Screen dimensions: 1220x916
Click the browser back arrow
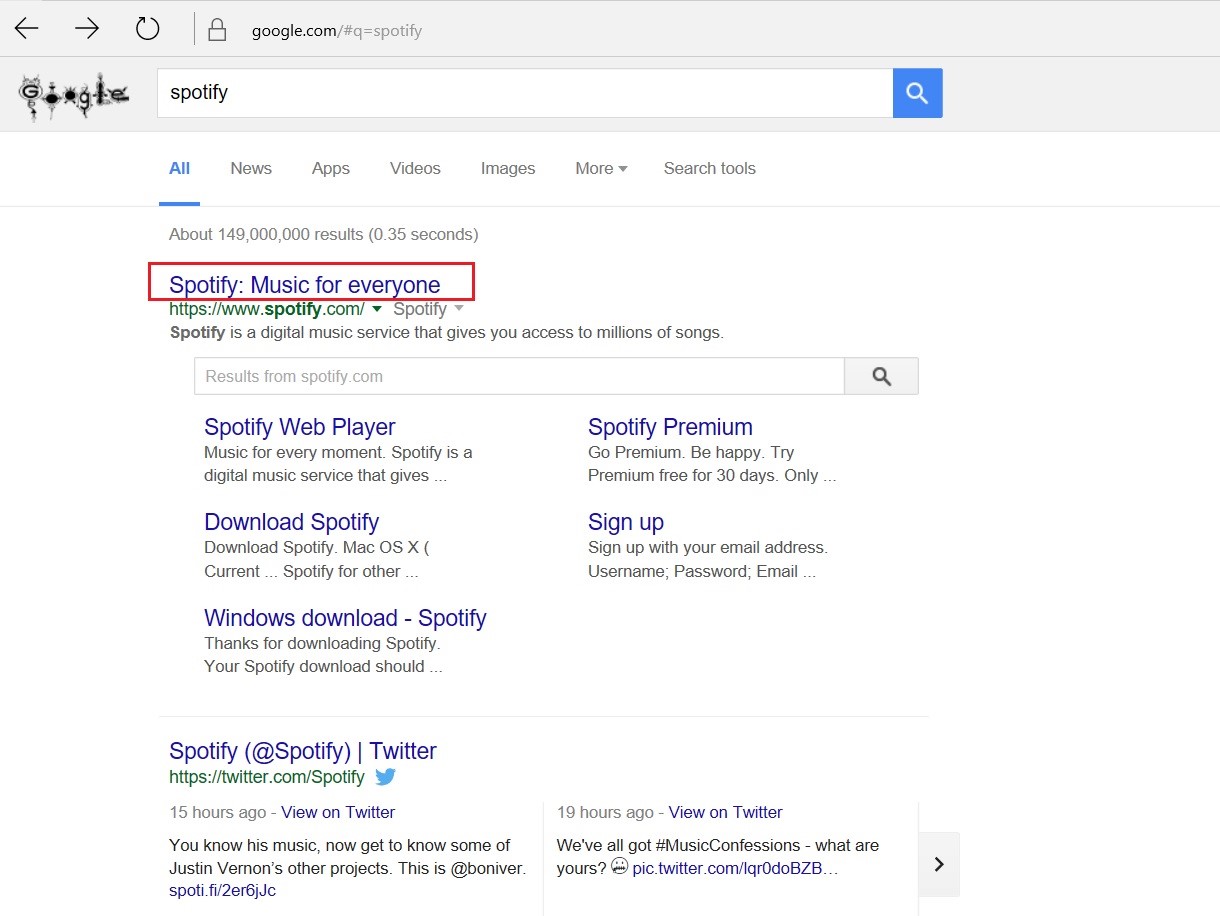pyautogui.click(x=27, y=29)
